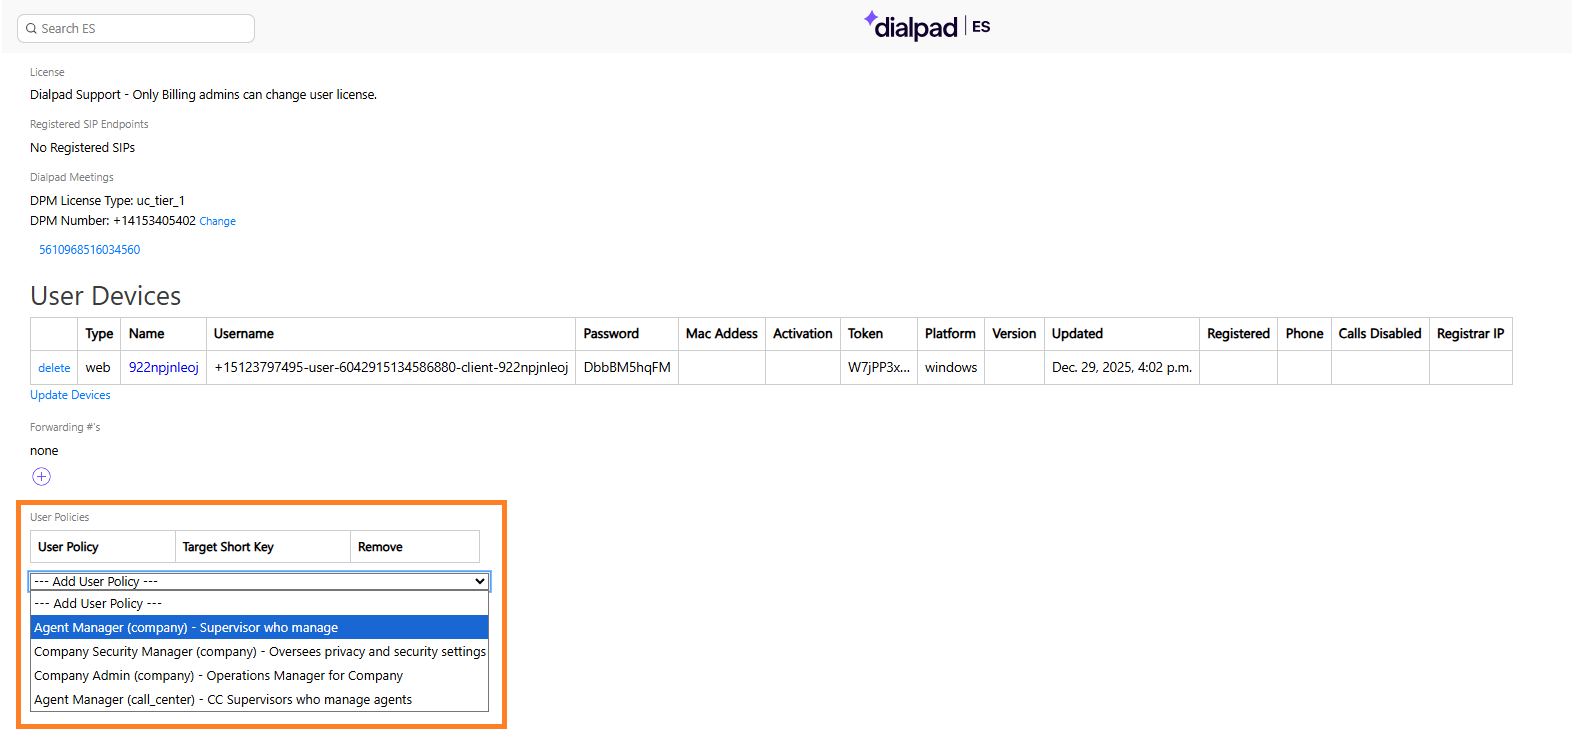Viewport: 1576px width, 746px height.
Task: Click the Mac Addess column header
Action: (722, 334)
